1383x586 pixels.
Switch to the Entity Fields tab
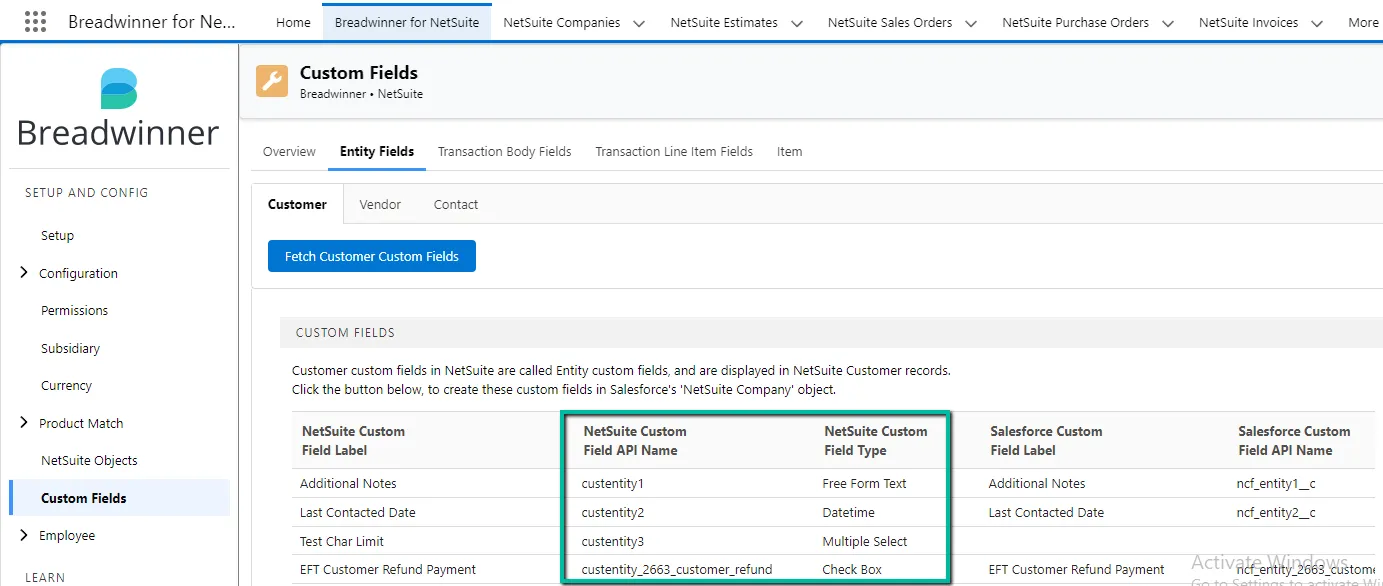coord(377,152)
